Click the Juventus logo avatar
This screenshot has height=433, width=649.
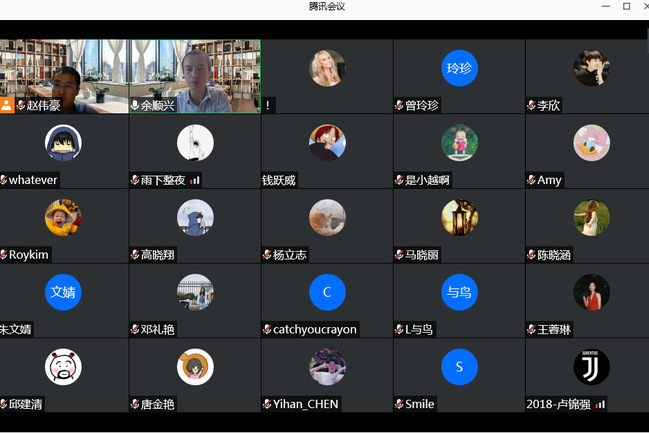tap(591, 367)
